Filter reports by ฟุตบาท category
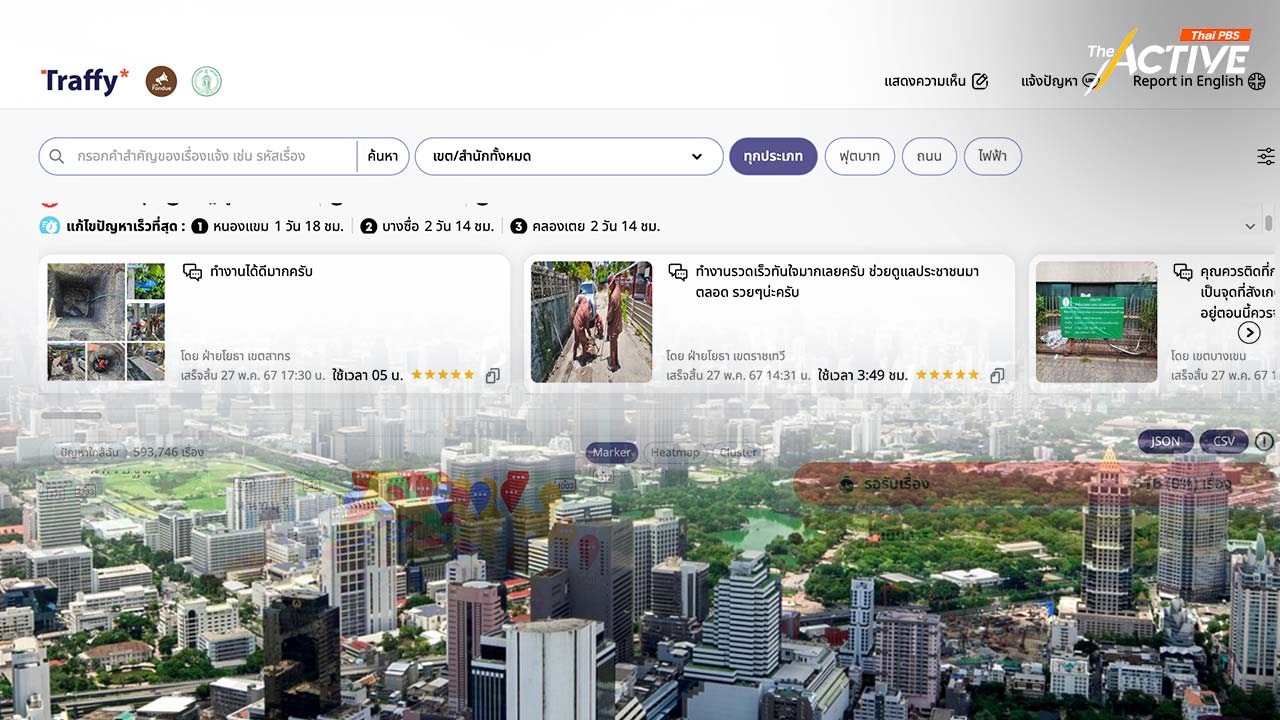 coord(859,156)
